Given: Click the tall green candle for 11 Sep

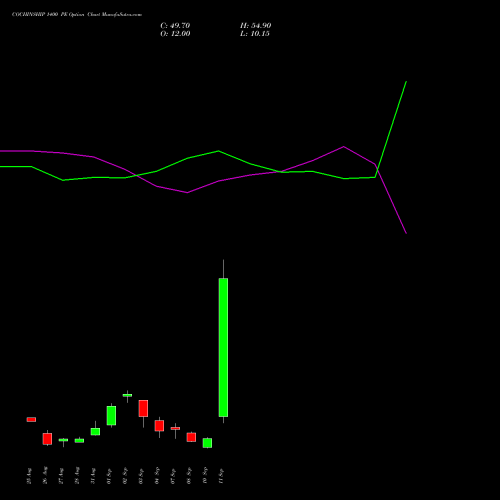Looking at the screenshot, I should click(223, 347).
